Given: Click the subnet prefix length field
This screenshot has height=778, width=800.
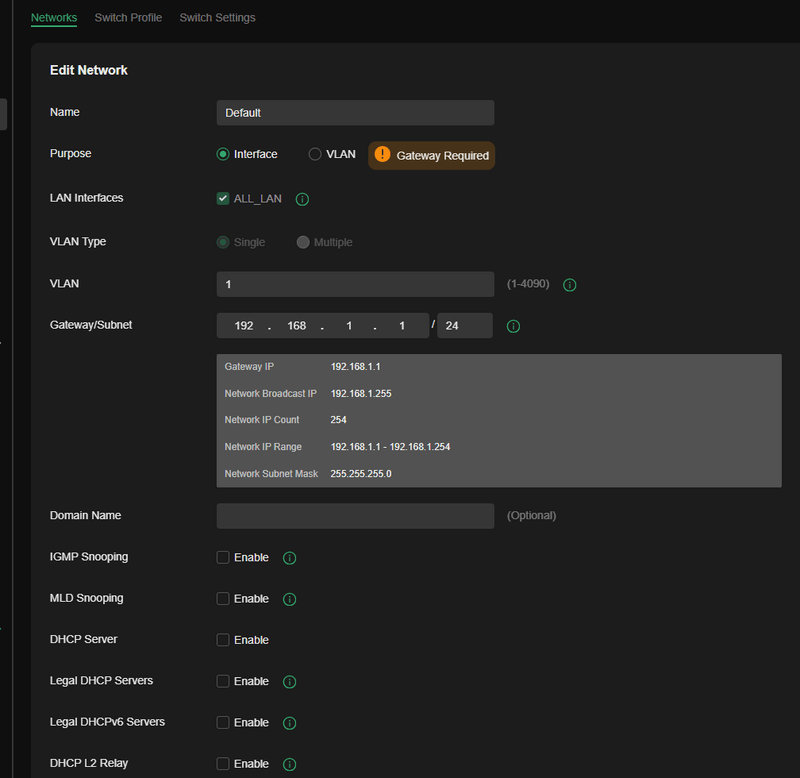Looking at the screenshot, I should click(x=464, y=326).
